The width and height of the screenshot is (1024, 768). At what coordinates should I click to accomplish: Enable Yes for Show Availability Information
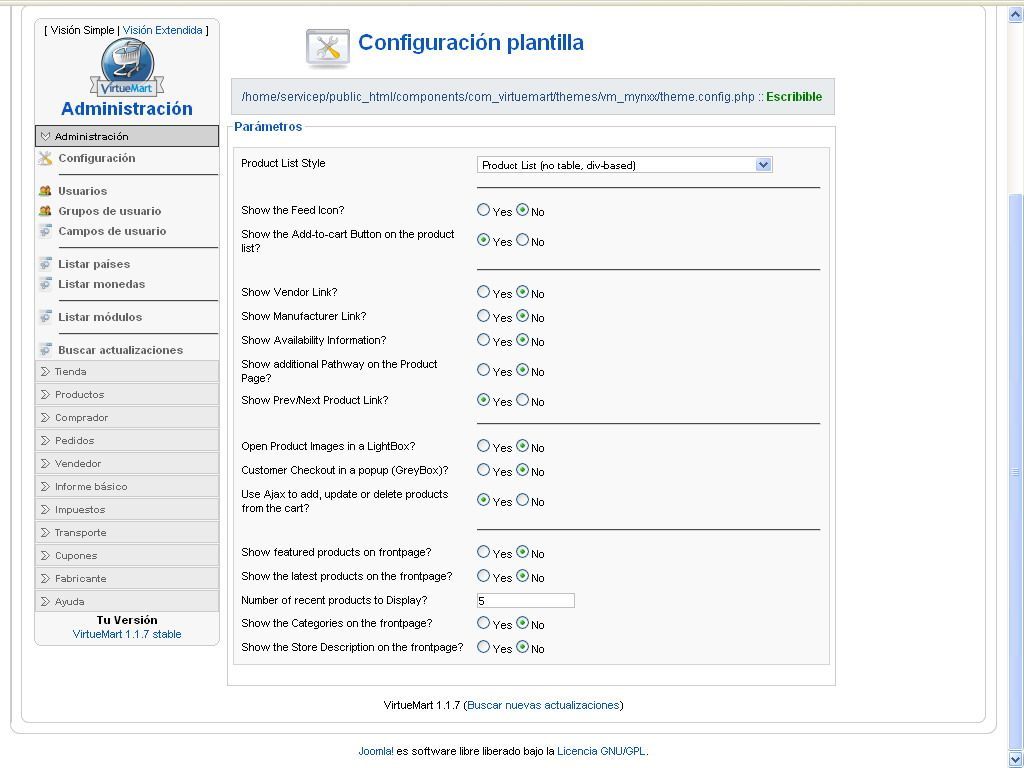click(x=483, y=340)
